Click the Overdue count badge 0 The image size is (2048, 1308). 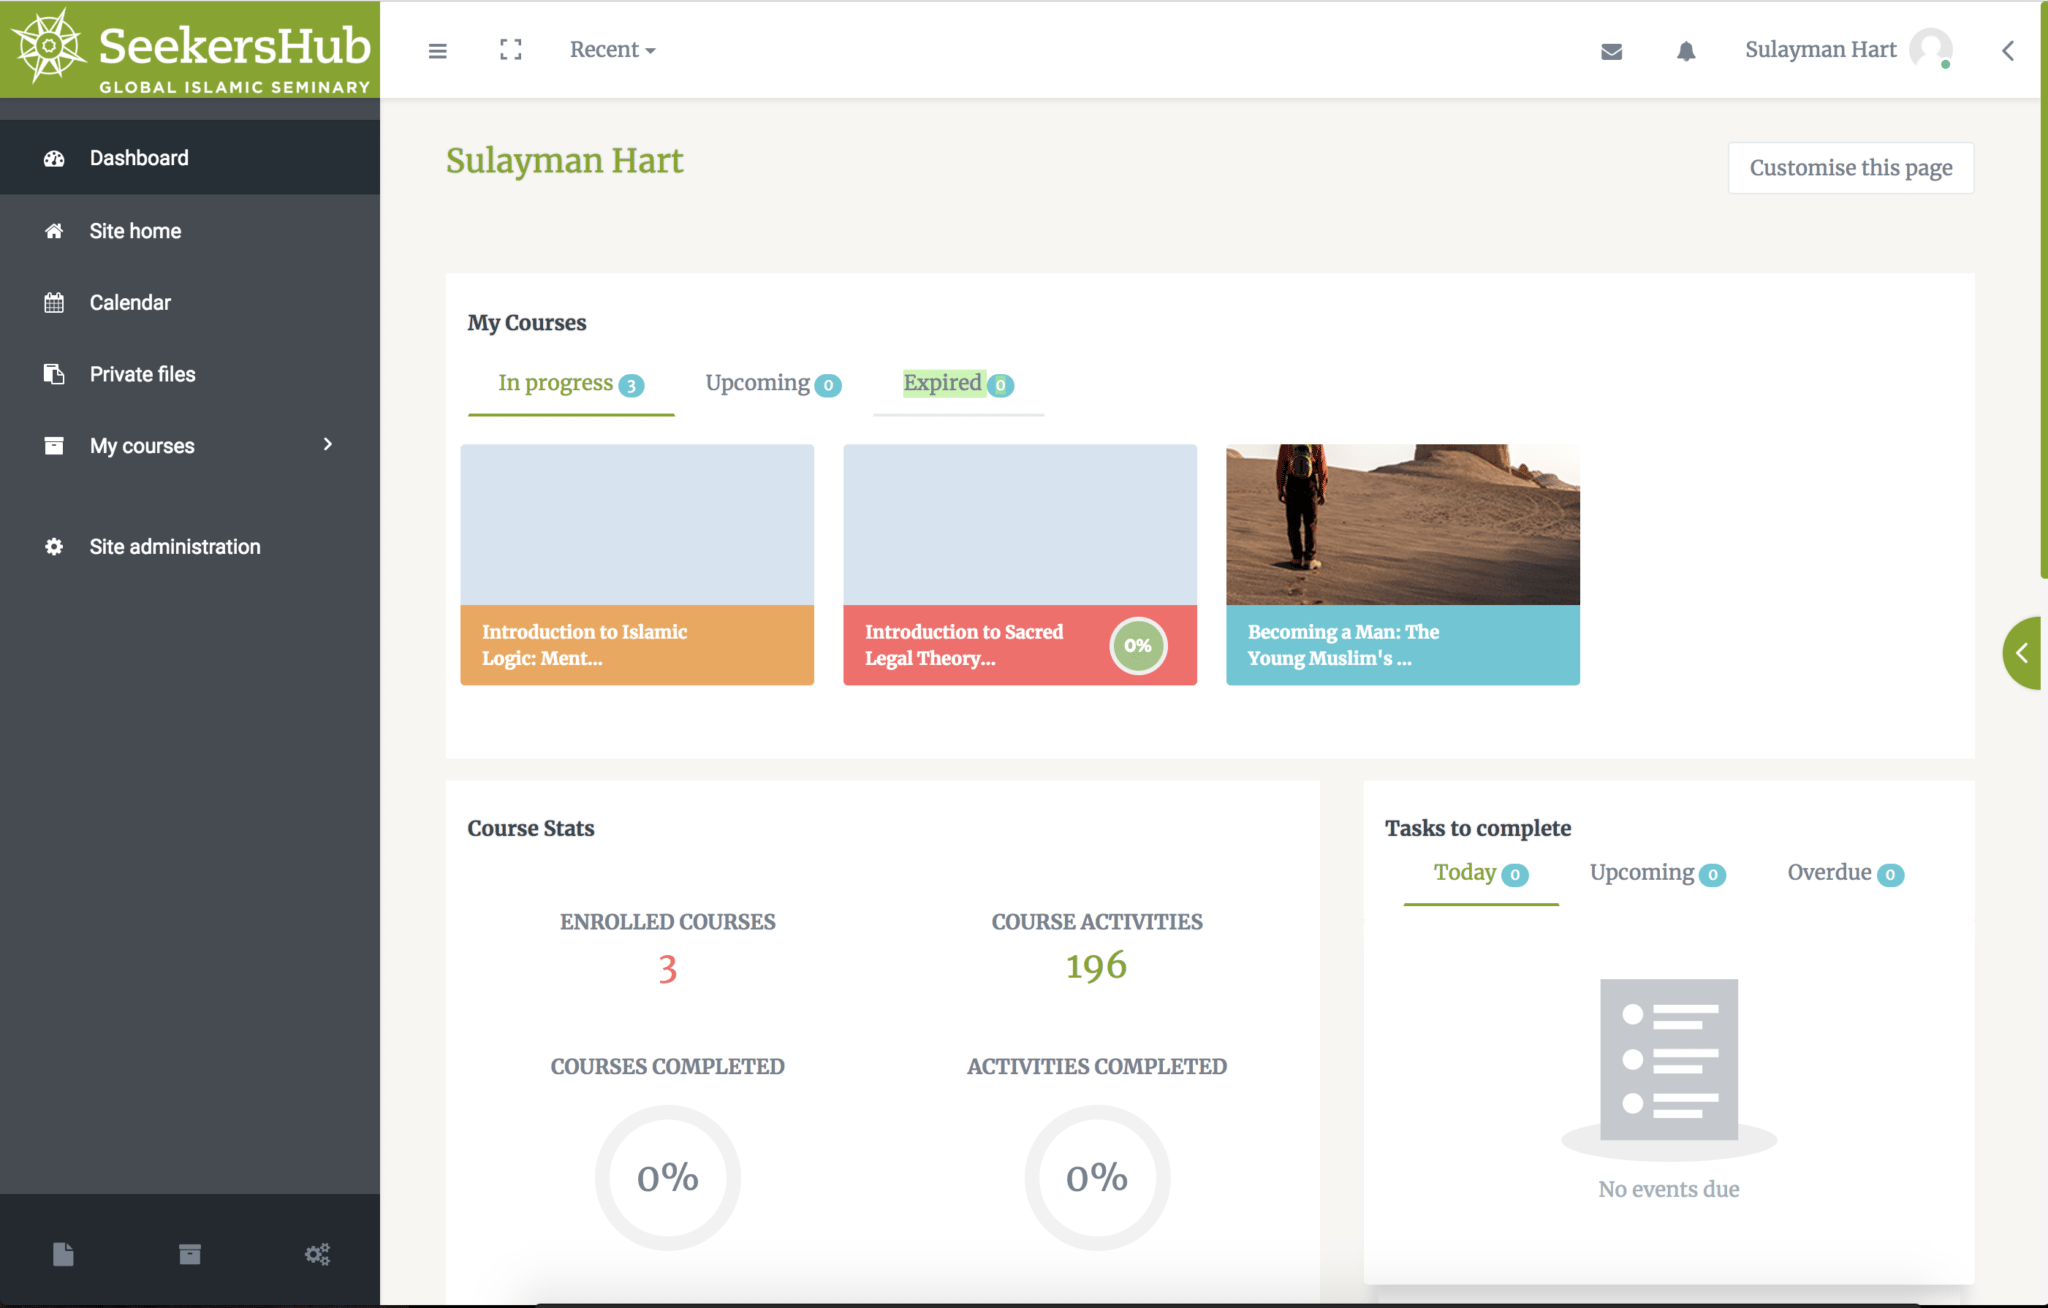[x=1890, y=875]
